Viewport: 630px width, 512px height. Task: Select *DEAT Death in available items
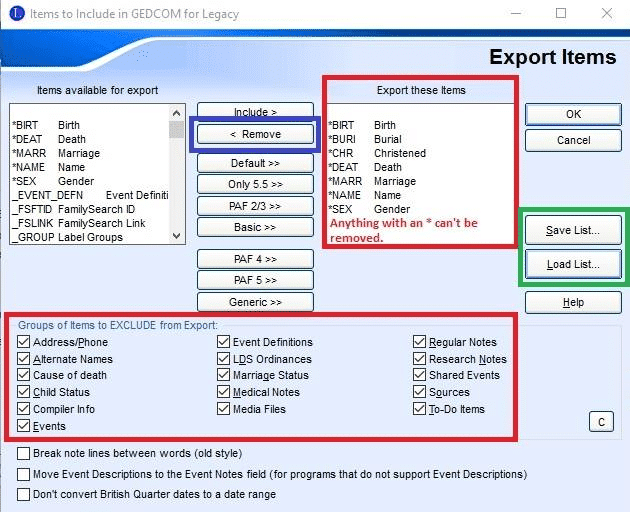[x=89, y=139]
